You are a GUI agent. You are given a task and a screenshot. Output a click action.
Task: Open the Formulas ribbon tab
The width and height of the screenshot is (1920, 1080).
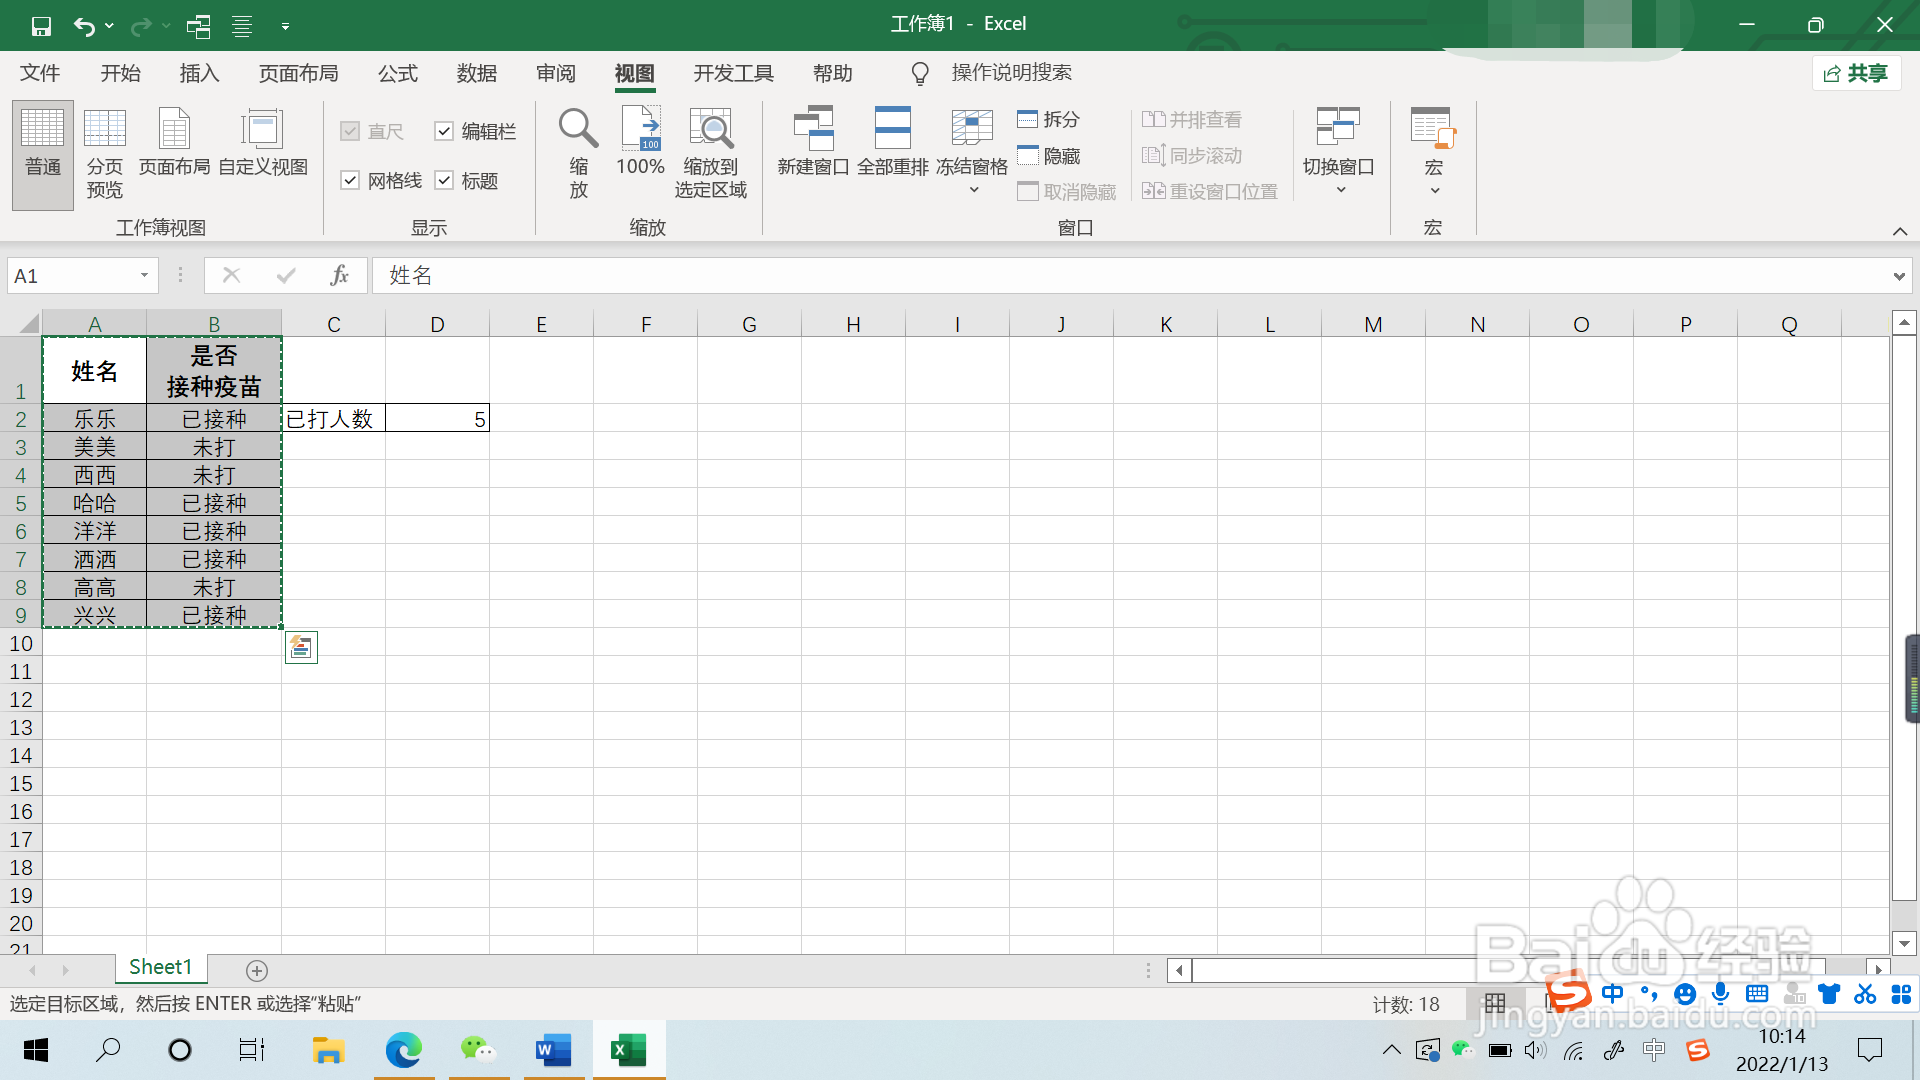coord(397,73)
